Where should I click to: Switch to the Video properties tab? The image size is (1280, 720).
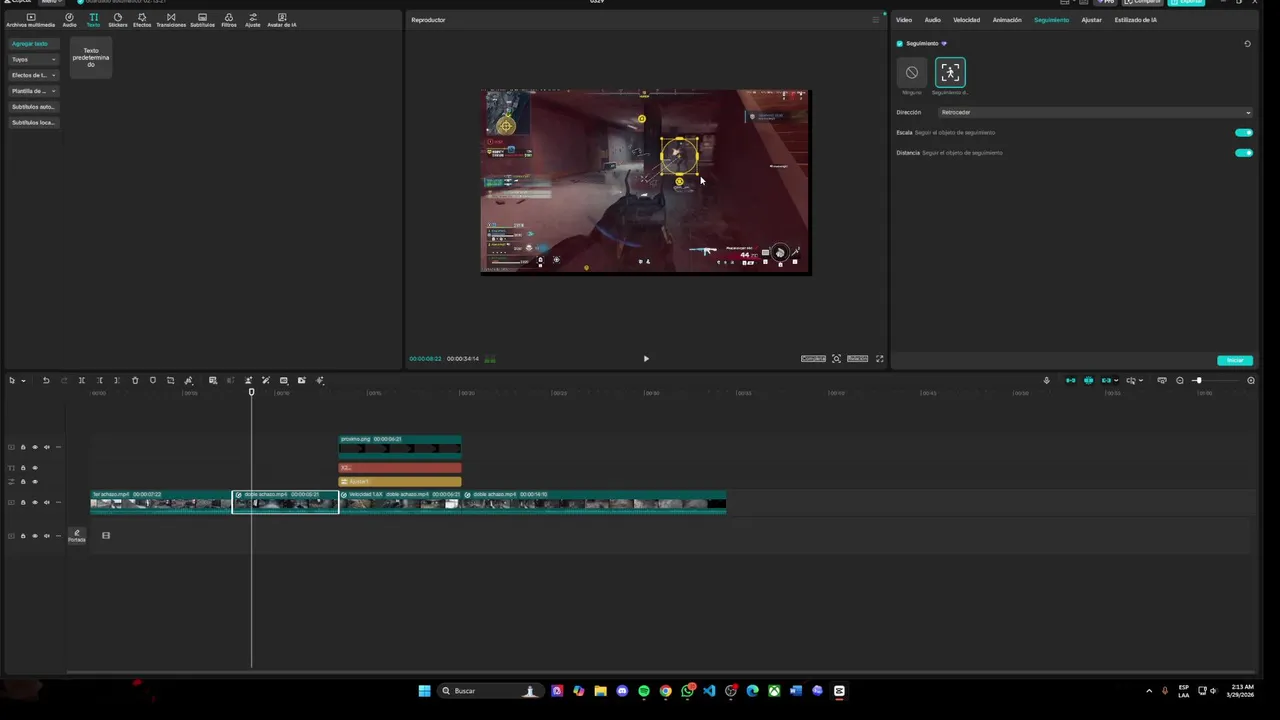pos(904,20)
